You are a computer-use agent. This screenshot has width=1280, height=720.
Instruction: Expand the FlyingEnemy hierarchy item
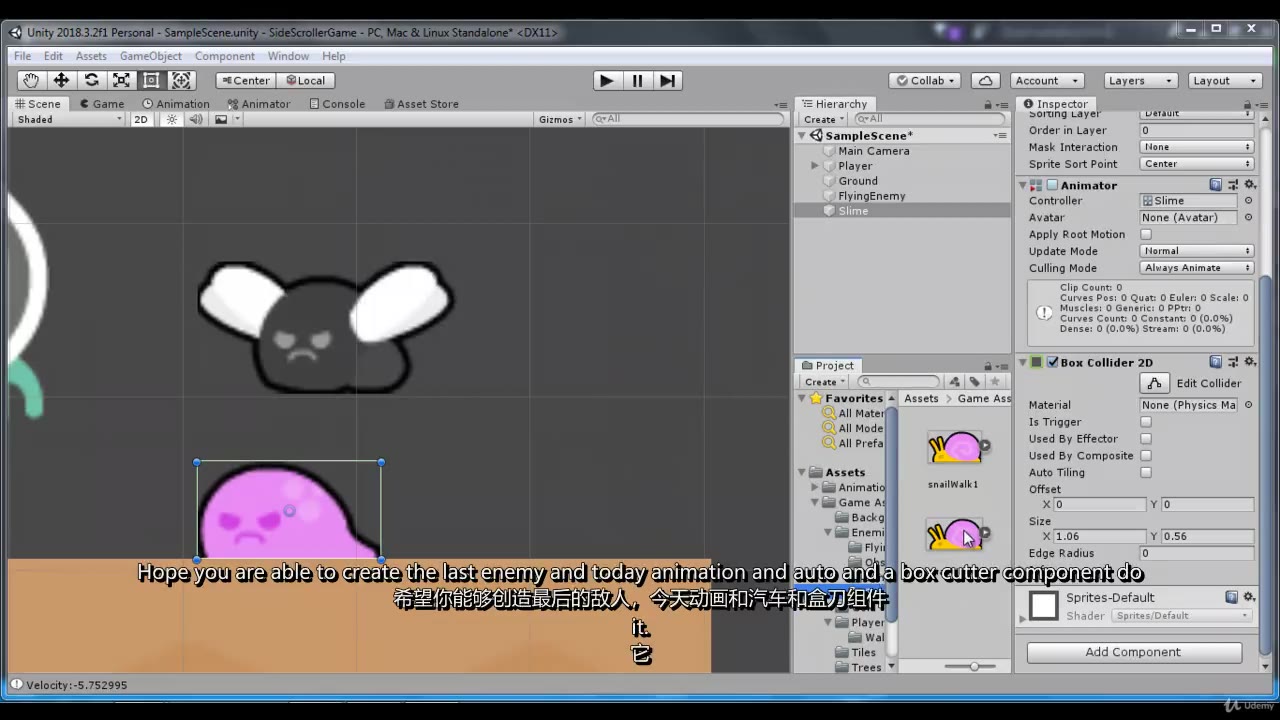point(814,195)
